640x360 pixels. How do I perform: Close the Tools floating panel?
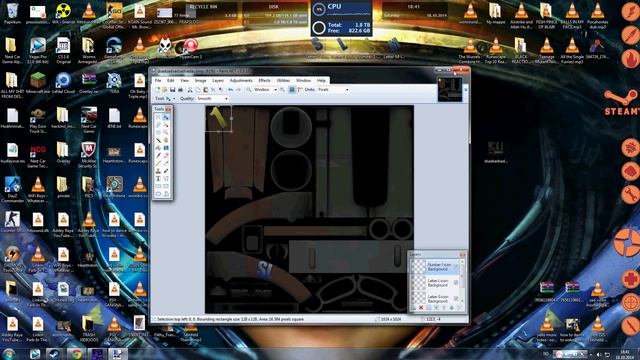coord(168,109)
